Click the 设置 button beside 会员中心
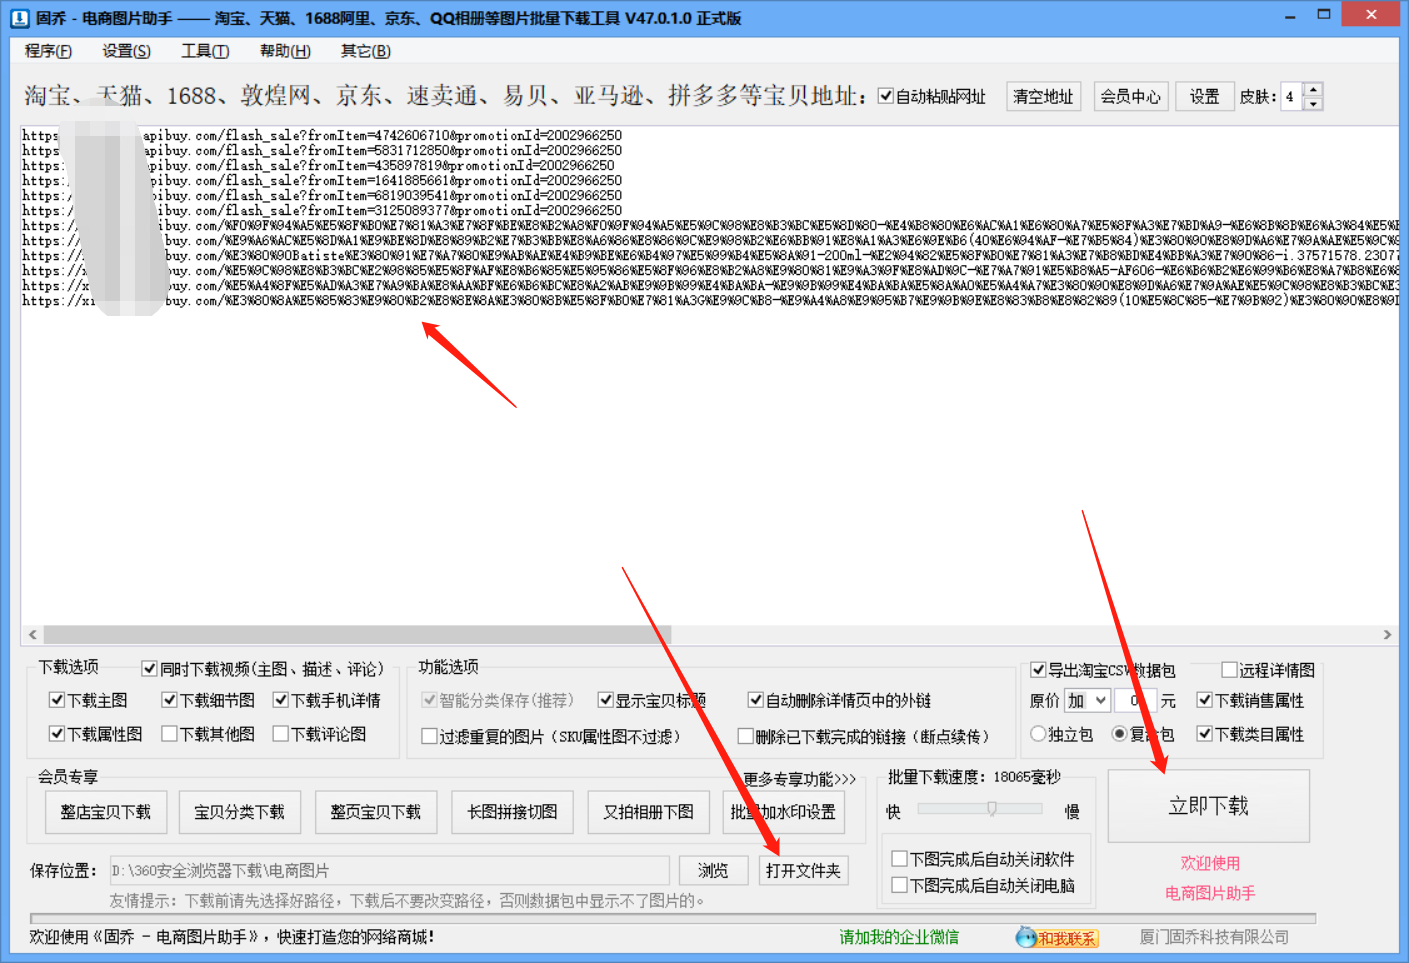 point(1204,96)
